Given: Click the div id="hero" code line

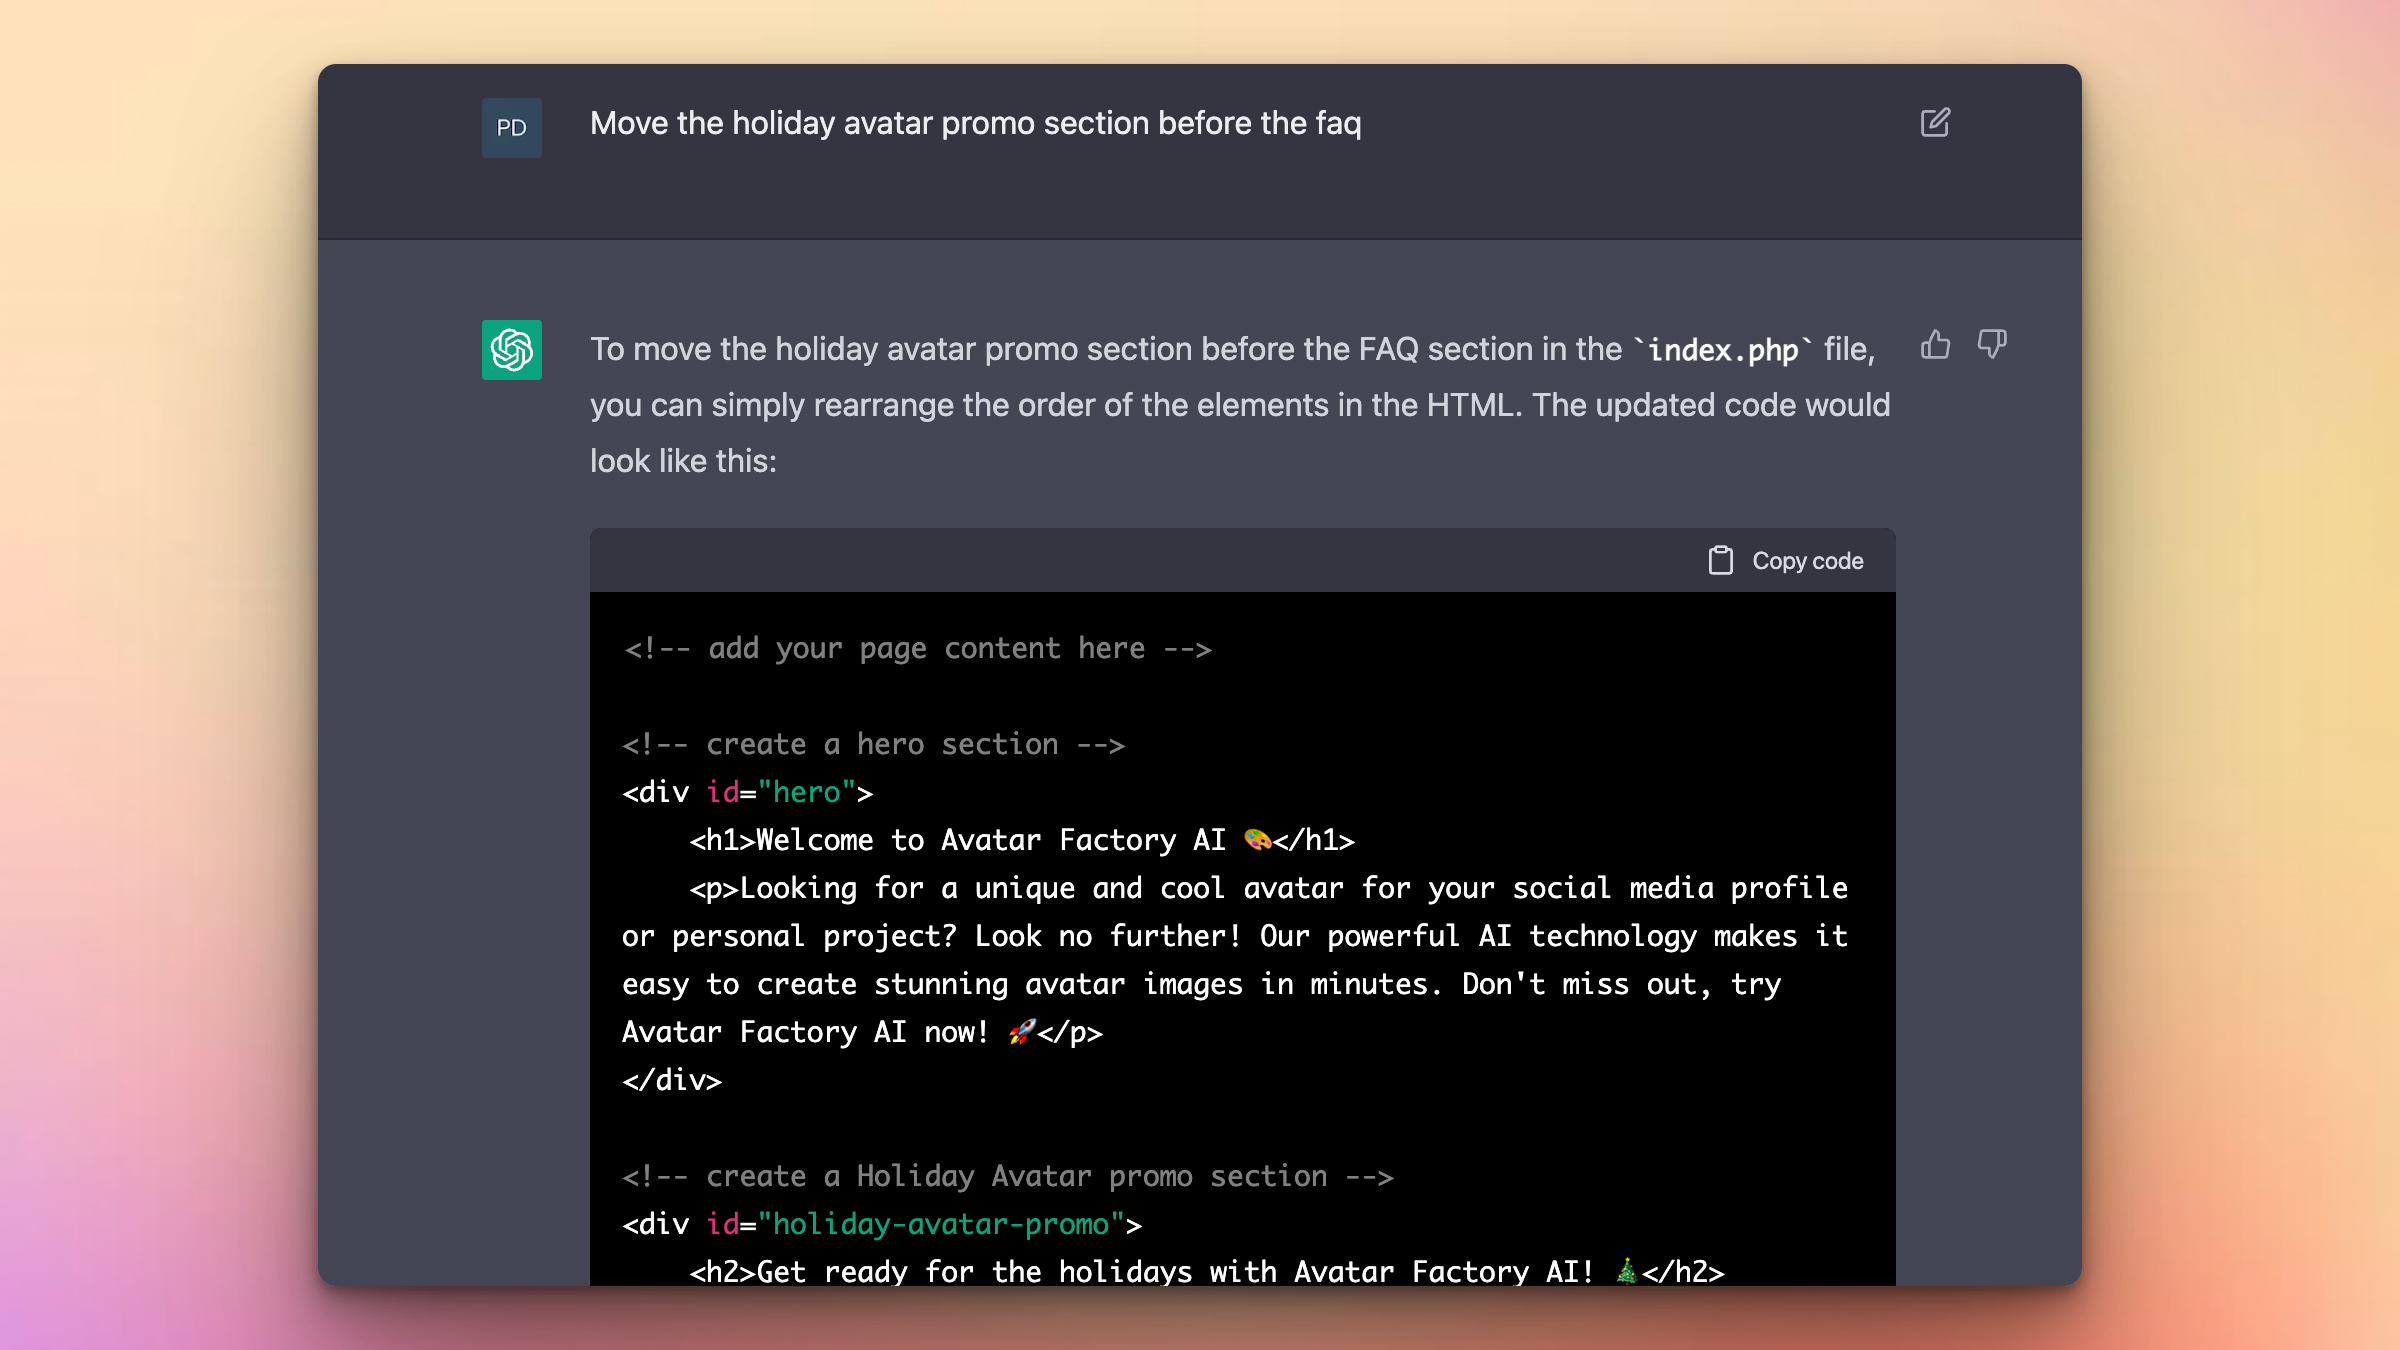Looking at the screenshot, I should [x=747, y=792].
